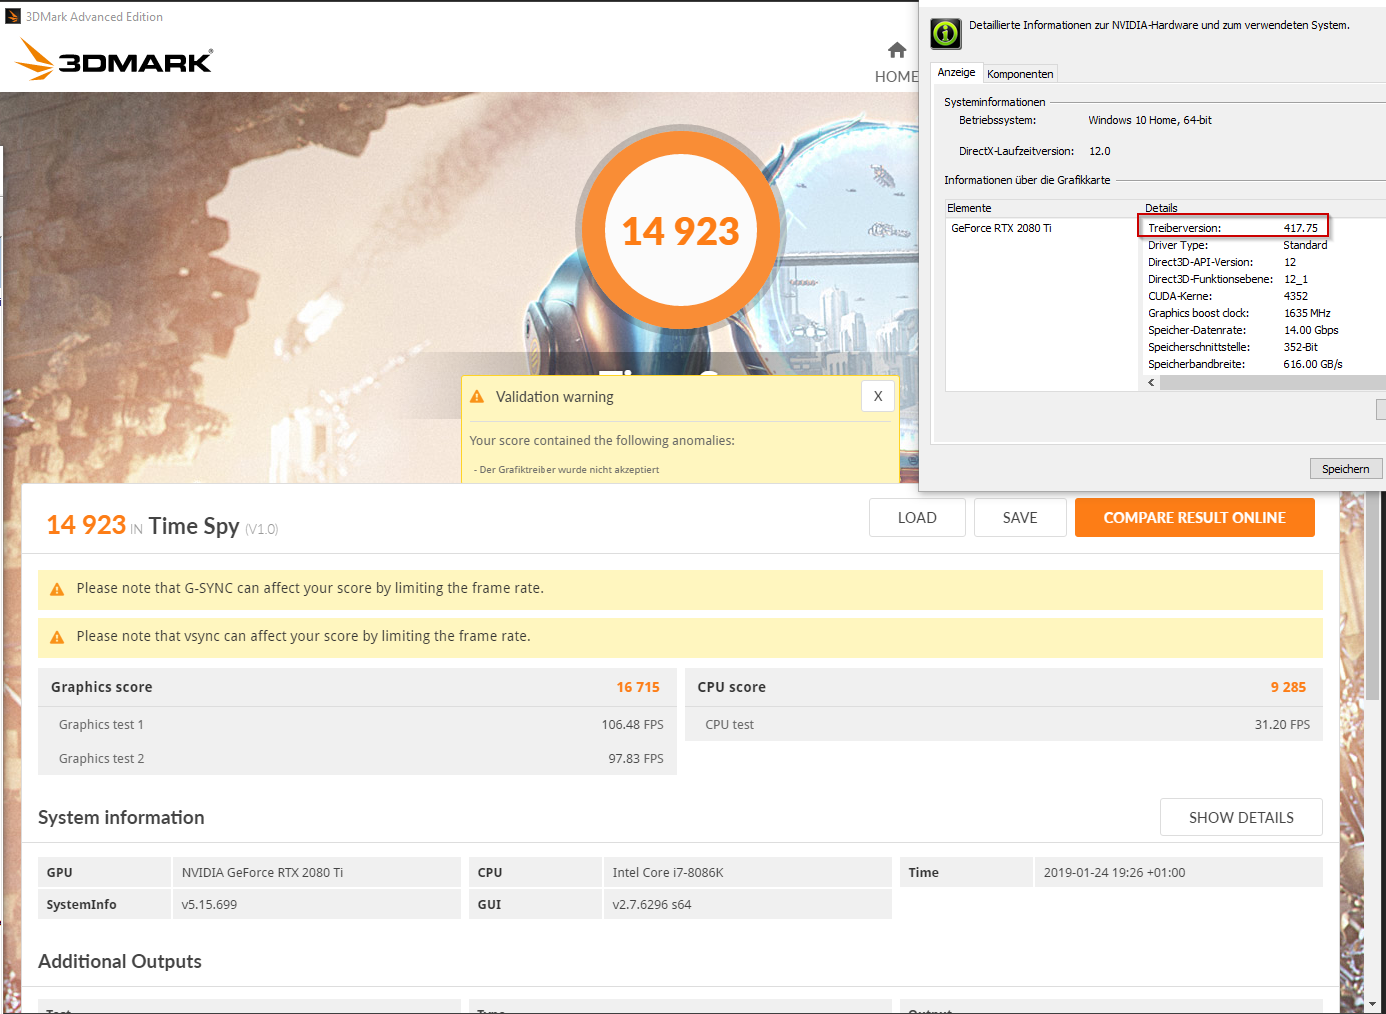Click the 3DMark logo in the header
Screen dimensions: 1386x1014
point(114,60)
